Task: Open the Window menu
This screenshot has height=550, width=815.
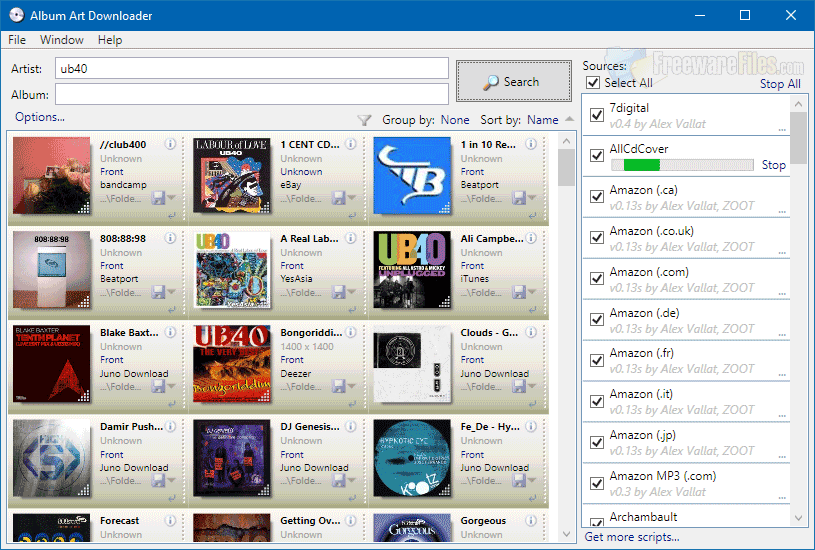Action: pyautogui.click(x=62, y=40)
